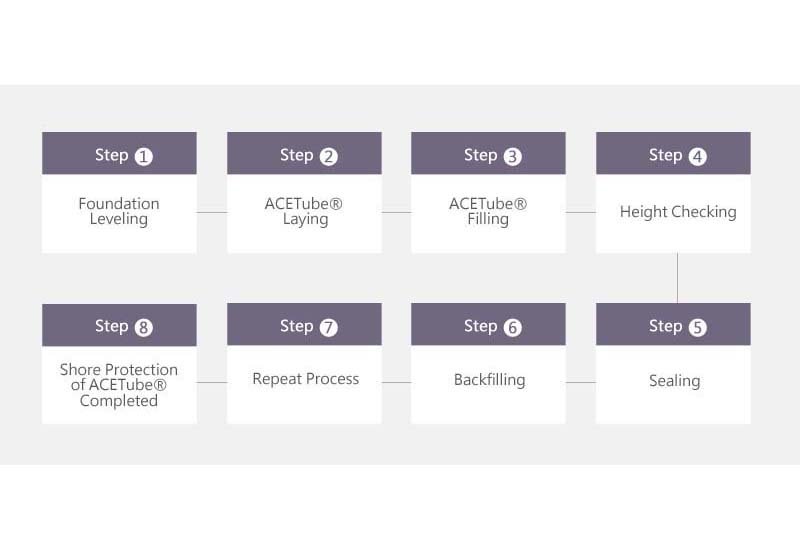Click the Height Checking label
The width and height of the screenshot is (800, 550).
click(678, 212)
